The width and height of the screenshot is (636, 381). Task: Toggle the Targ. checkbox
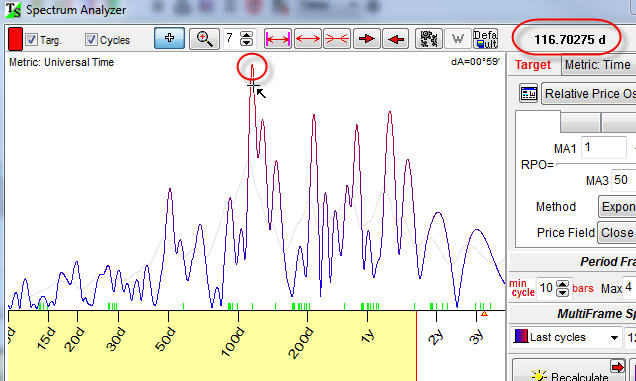tap(32, 40)
